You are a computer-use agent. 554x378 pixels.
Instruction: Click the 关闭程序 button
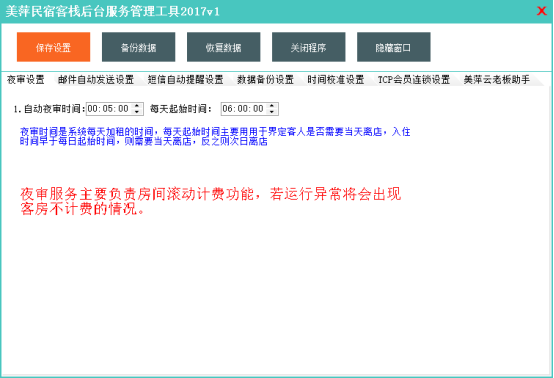308,47
